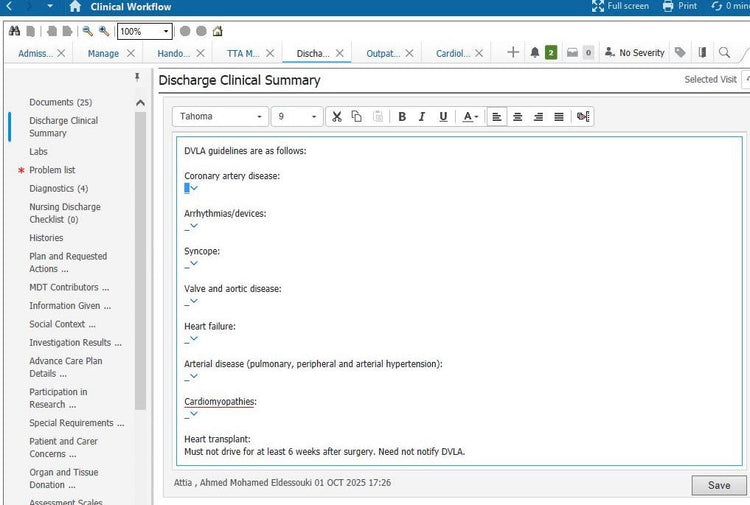Cut selected text with scissors icon

337,117
